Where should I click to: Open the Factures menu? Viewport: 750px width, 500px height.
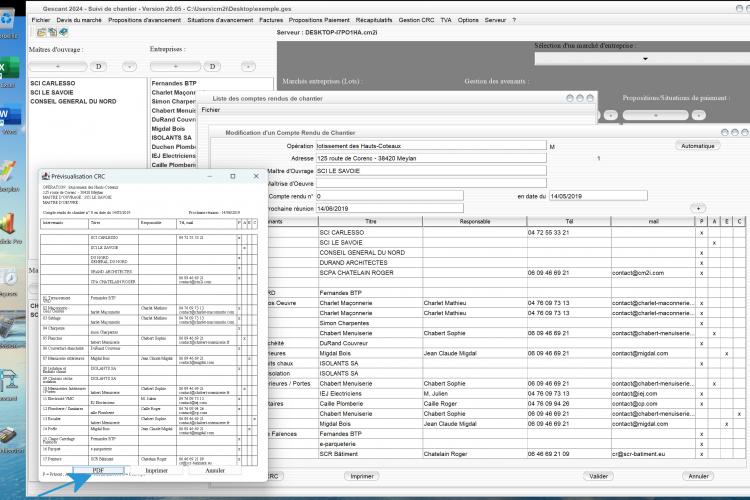tap(271, 20)
